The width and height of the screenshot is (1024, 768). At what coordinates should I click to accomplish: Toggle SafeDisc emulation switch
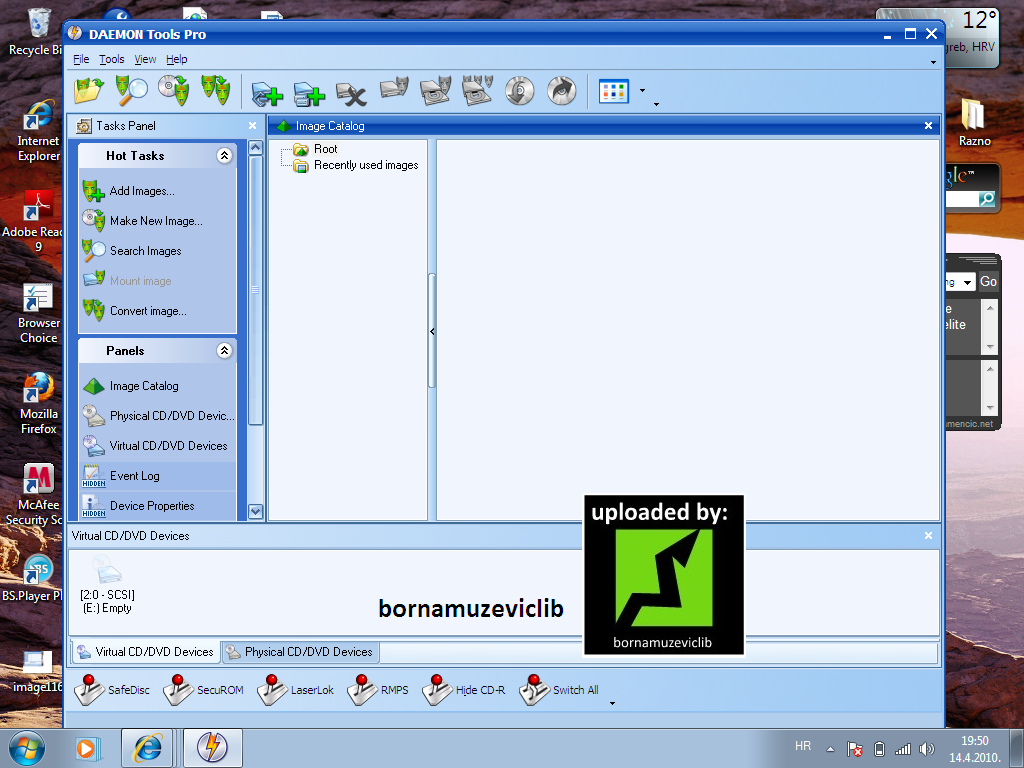(x=112, y=690)
